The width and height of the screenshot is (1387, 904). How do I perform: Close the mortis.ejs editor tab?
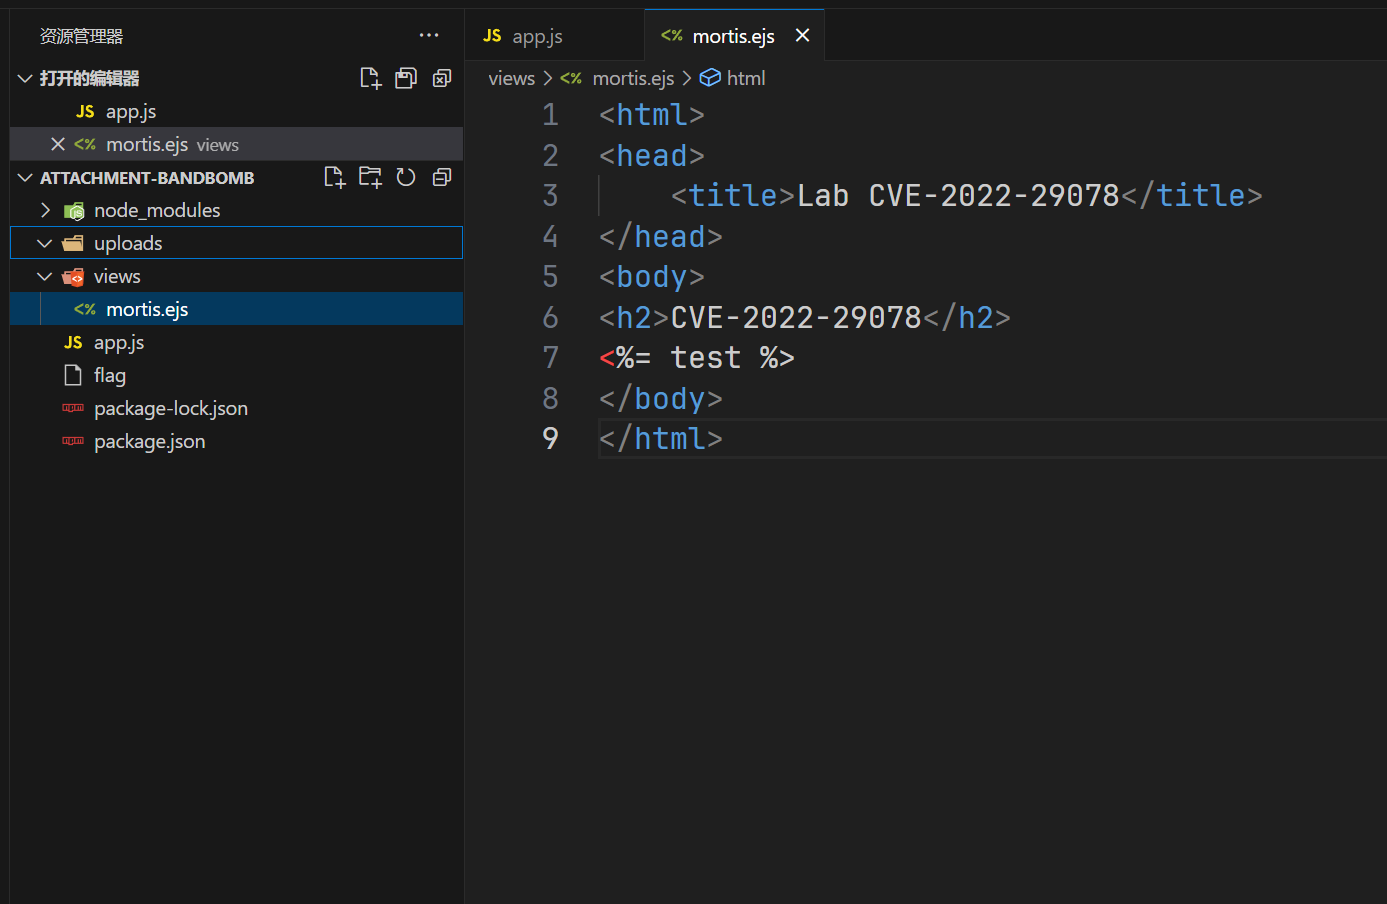click(802, 36)
